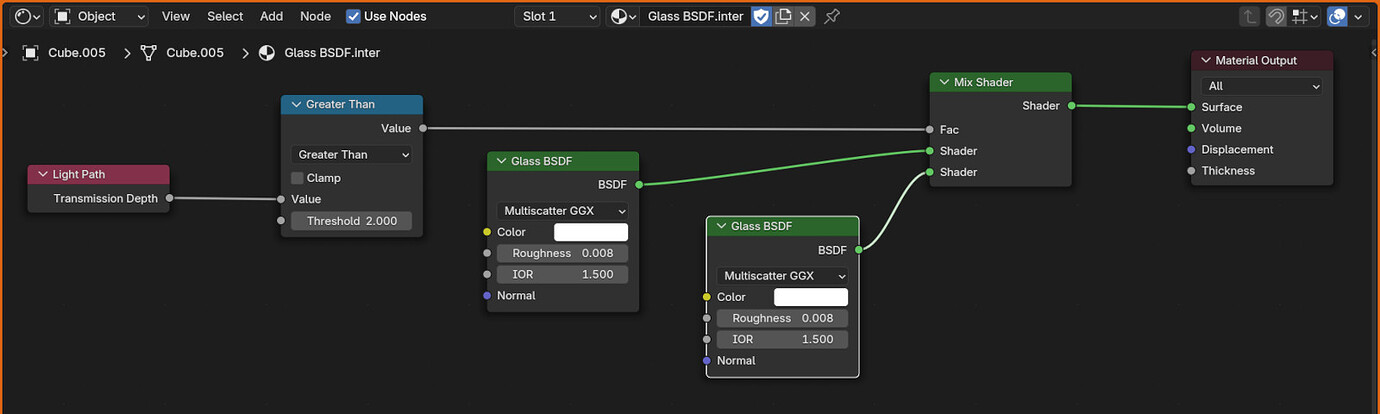Open the browse material sphere dropdown
The width and height of the screenshot is (1380, 414).
623,16
